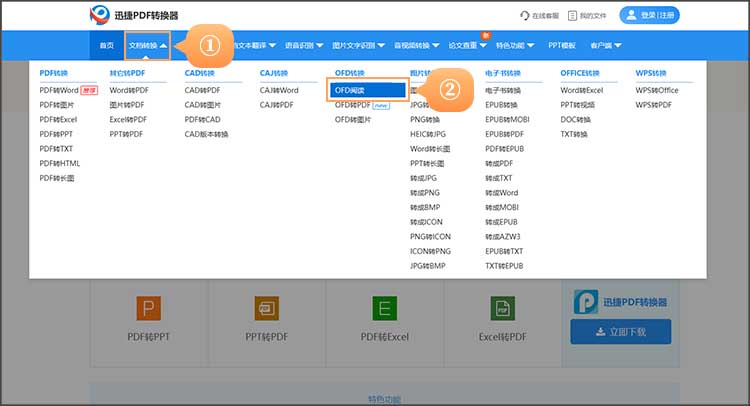
Task: Choose PDF转CAD menu entry
Action: [x=202, y=120]
